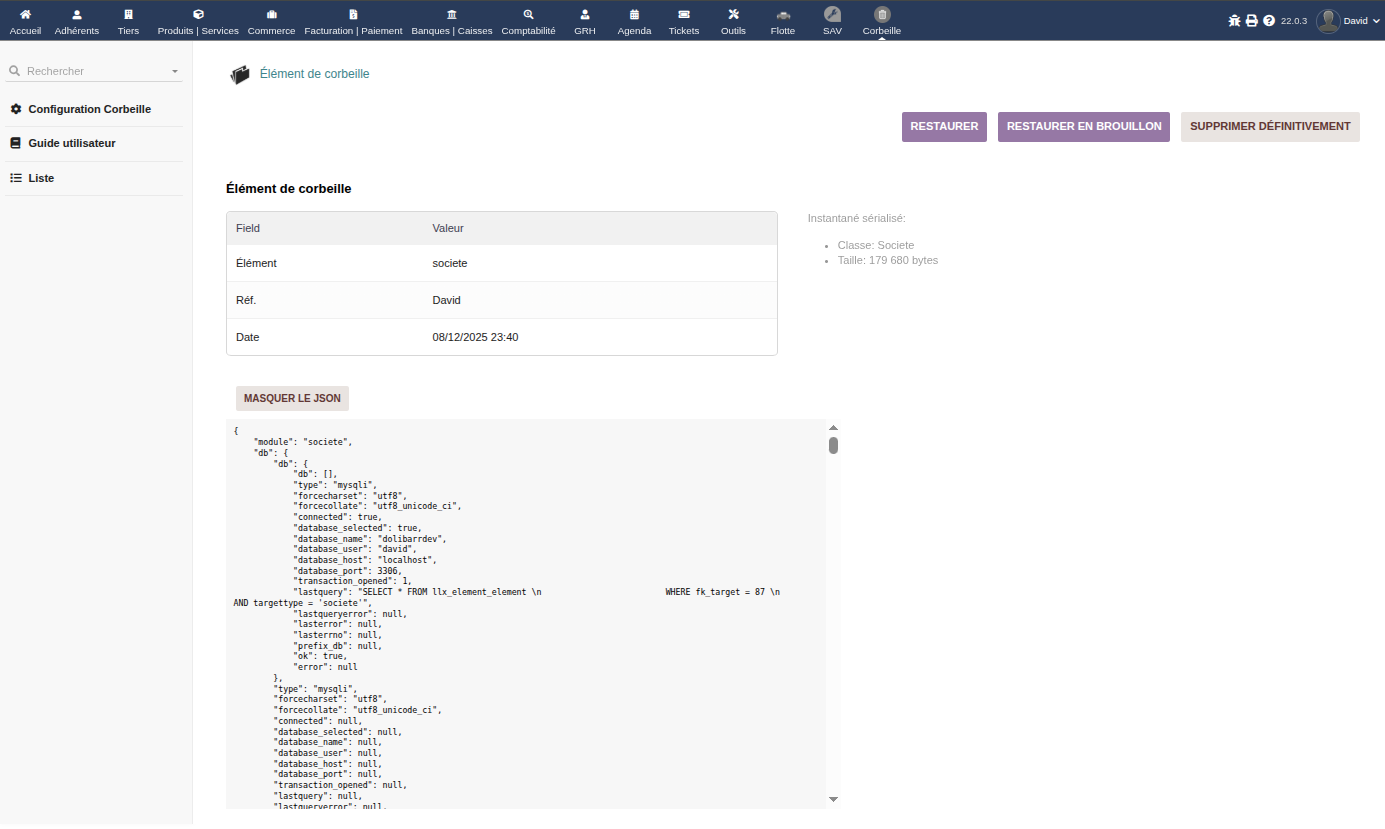Open the help question mark icon
Viewport: 1385px width, 829px height.
coord(1269,21)
